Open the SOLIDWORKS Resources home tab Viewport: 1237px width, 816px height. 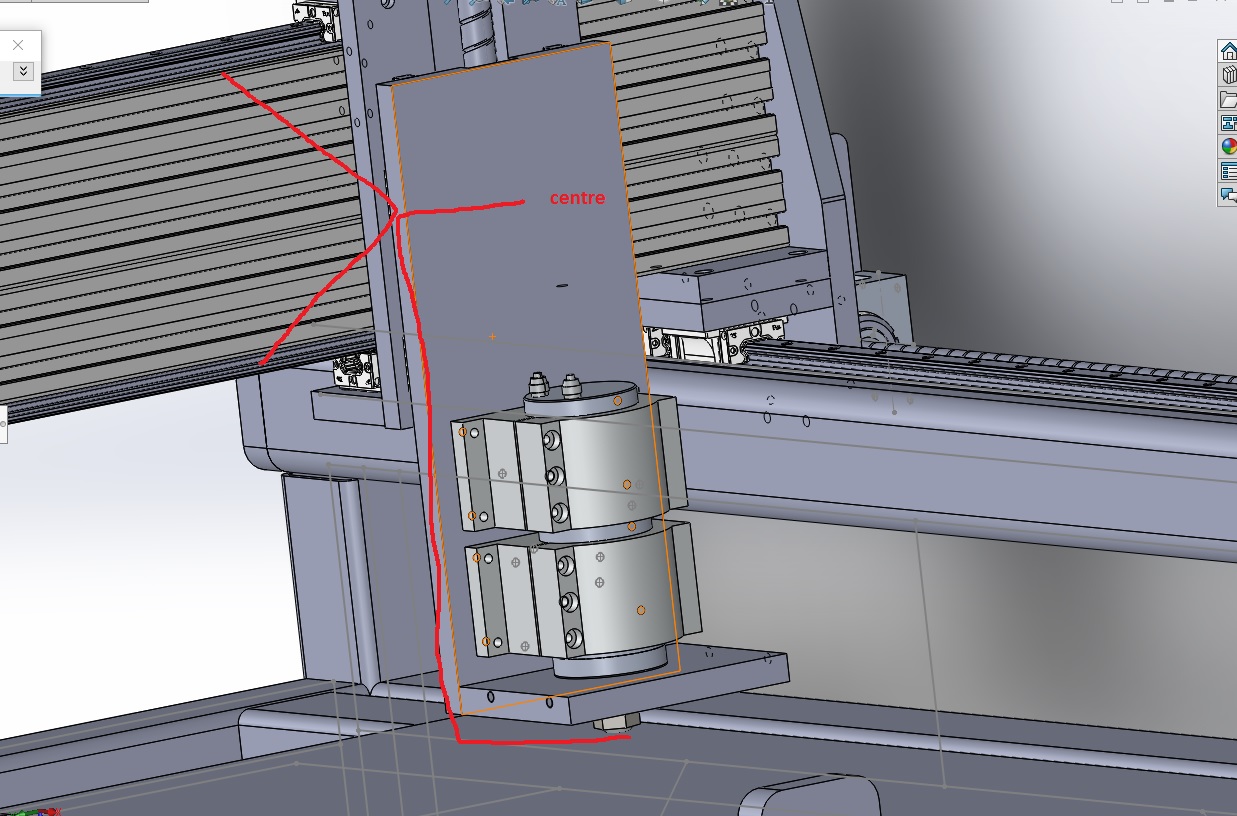click(1228, 52)
